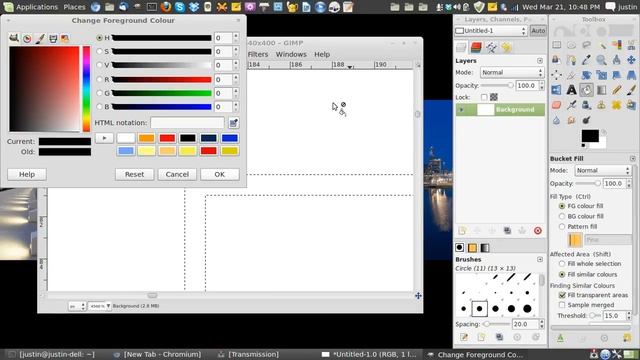This screenshot has width=640, height=360.
Task: Enable the Sample merged checkbox
Action: pos(562,305)
